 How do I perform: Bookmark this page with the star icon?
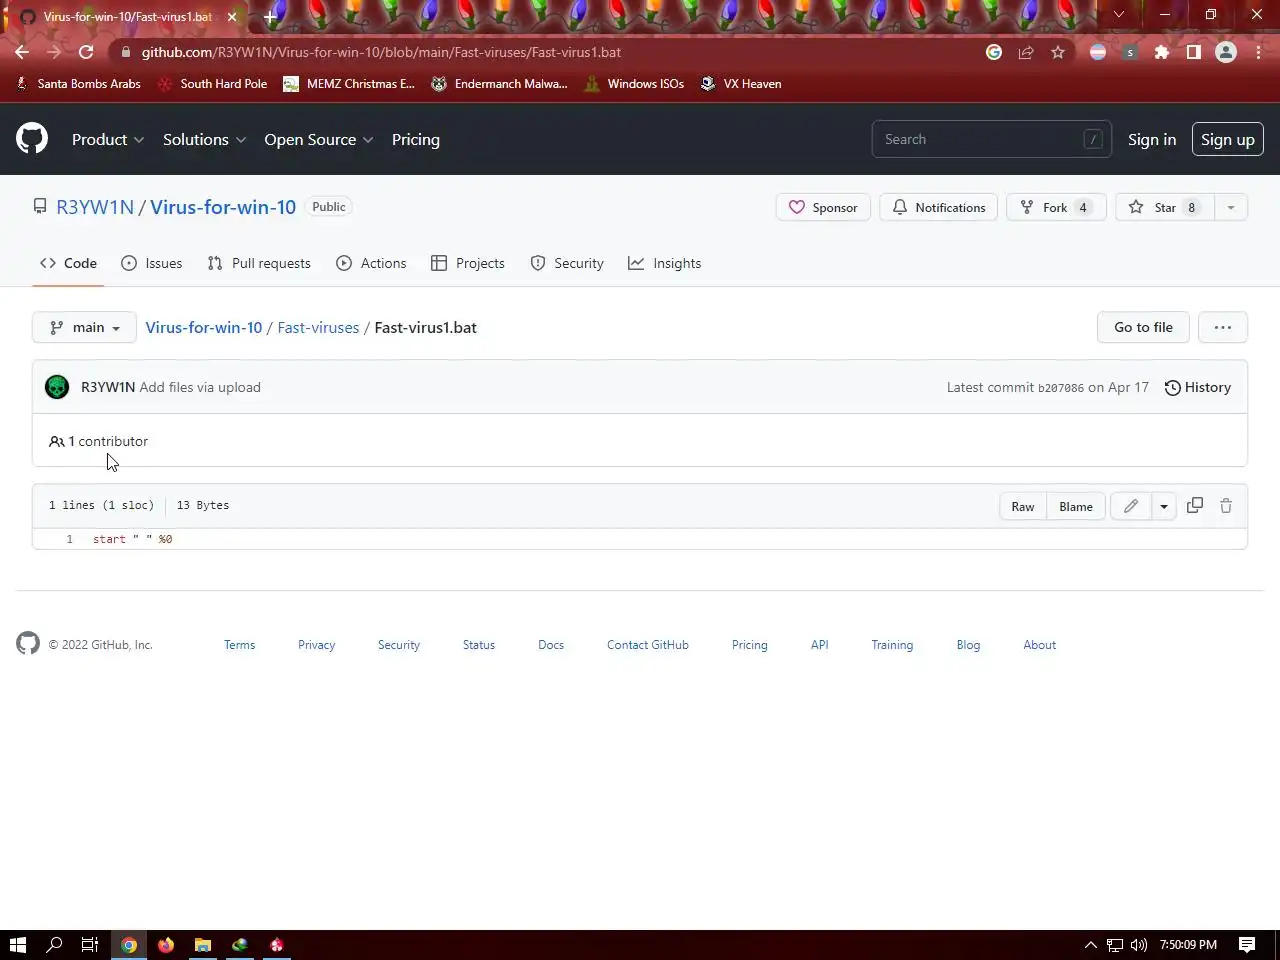tap(1058, 52)
